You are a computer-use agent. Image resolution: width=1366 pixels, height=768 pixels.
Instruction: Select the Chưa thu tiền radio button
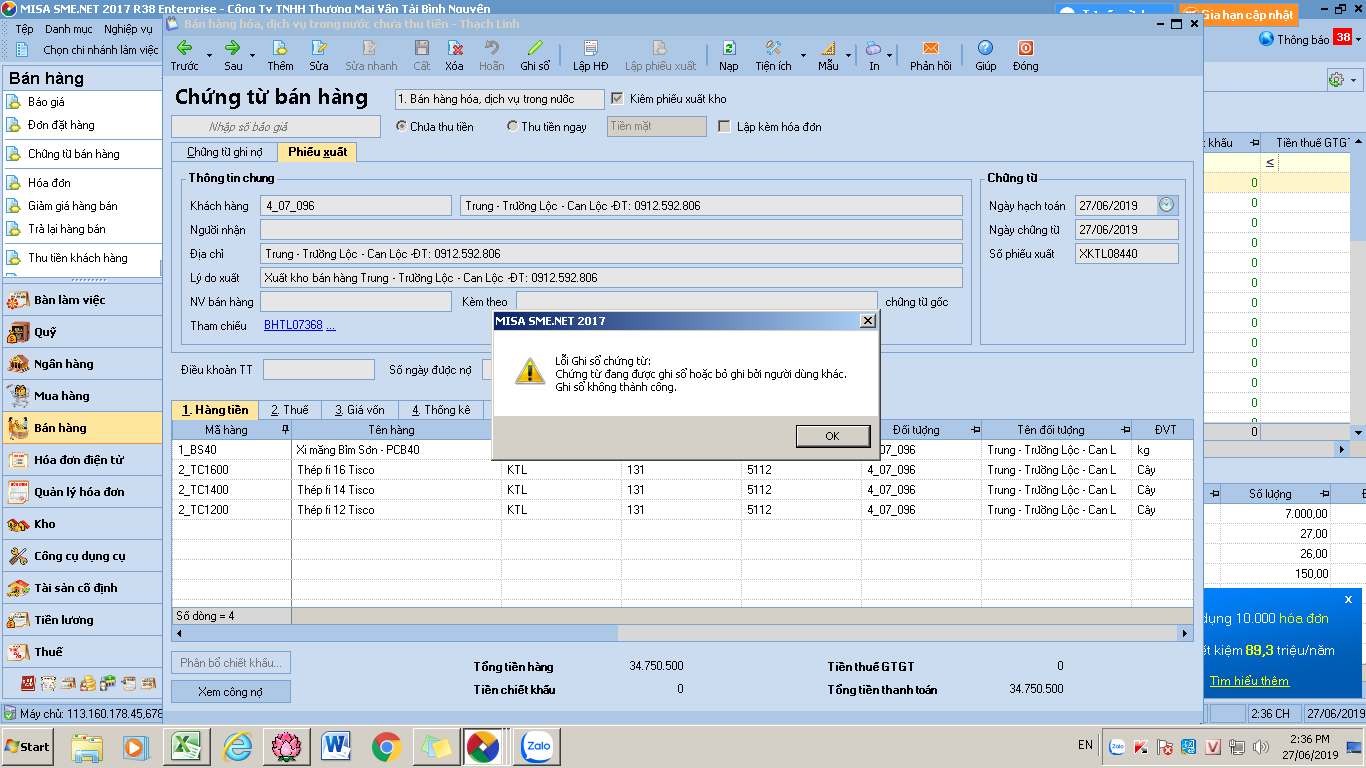pyautogui.click(x=402, y=127)
